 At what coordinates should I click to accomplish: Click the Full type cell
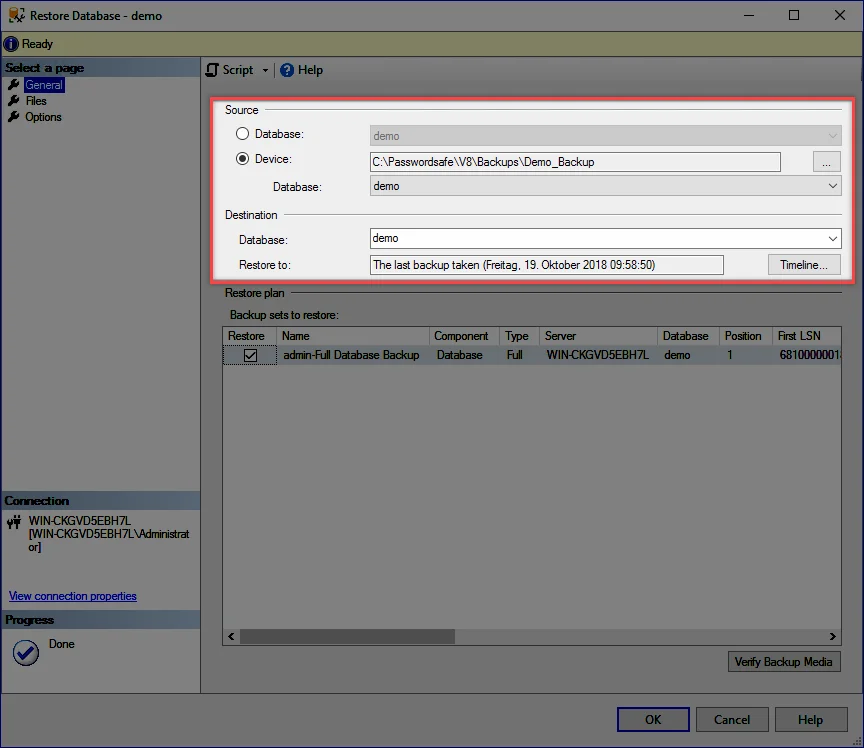[x=515, y=355]
